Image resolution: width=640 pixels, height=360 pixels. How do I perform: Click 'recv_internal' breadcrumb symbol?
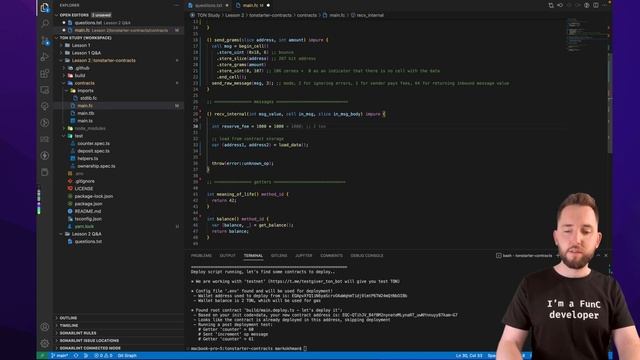click(x=370, y=15)
